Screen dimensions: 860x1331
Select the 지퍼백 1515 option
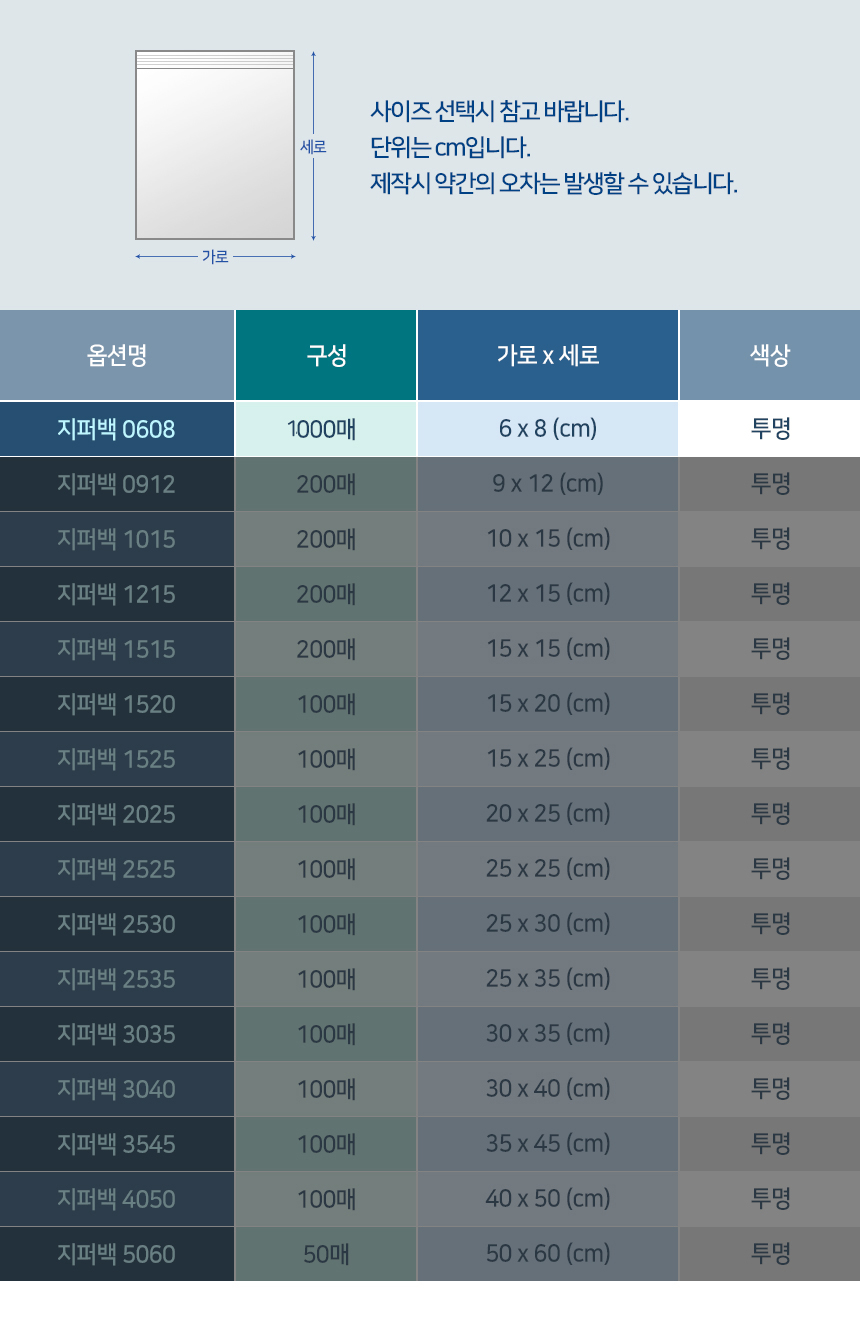click(117, 648)
